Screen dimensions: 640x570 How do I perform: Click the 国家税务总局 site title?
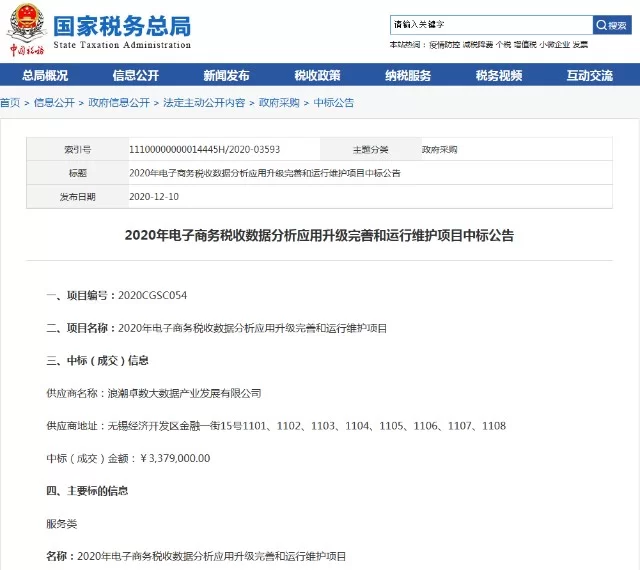121,25
